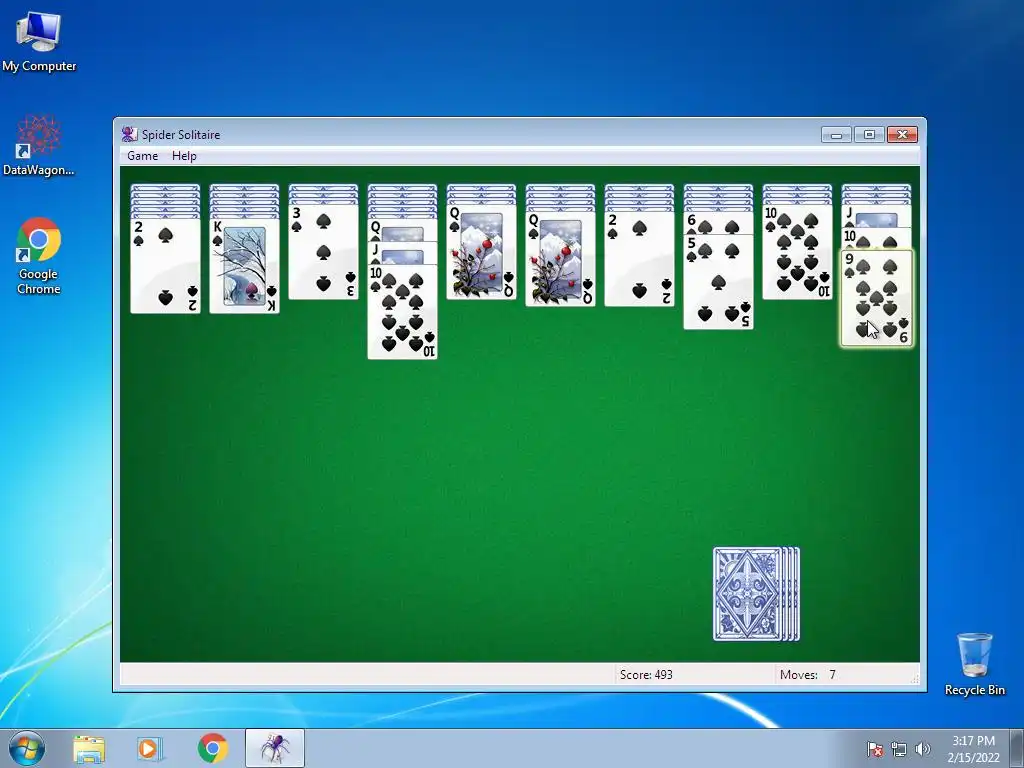Screen dimensions: 1024x768
Task: Select the 2 of spades in seventh column
Action: coord(639,259)
